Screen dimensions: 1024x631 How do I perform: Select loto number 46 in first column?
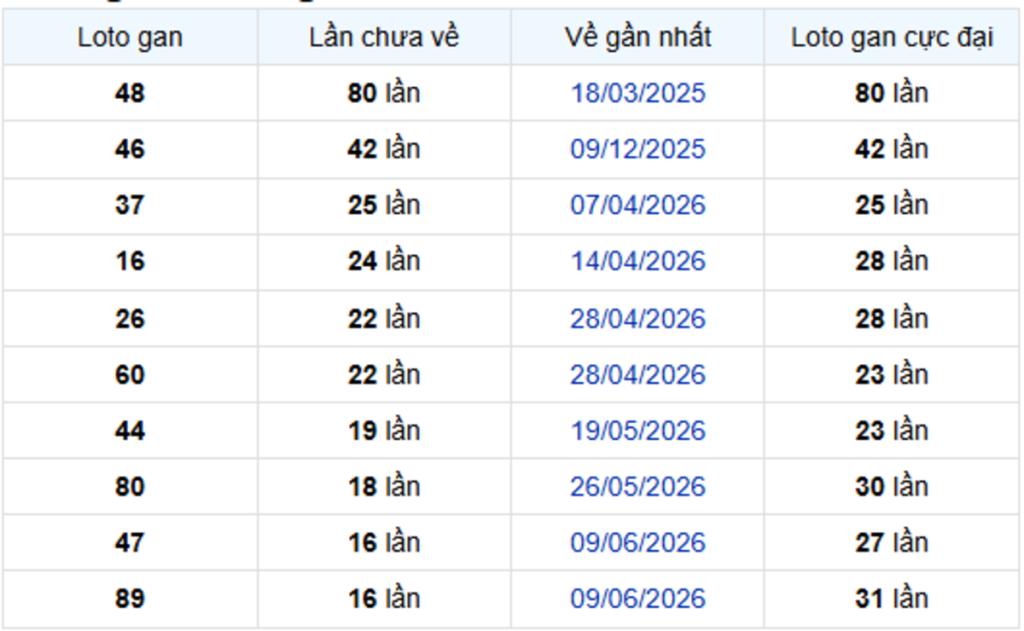tap(130, 149)
